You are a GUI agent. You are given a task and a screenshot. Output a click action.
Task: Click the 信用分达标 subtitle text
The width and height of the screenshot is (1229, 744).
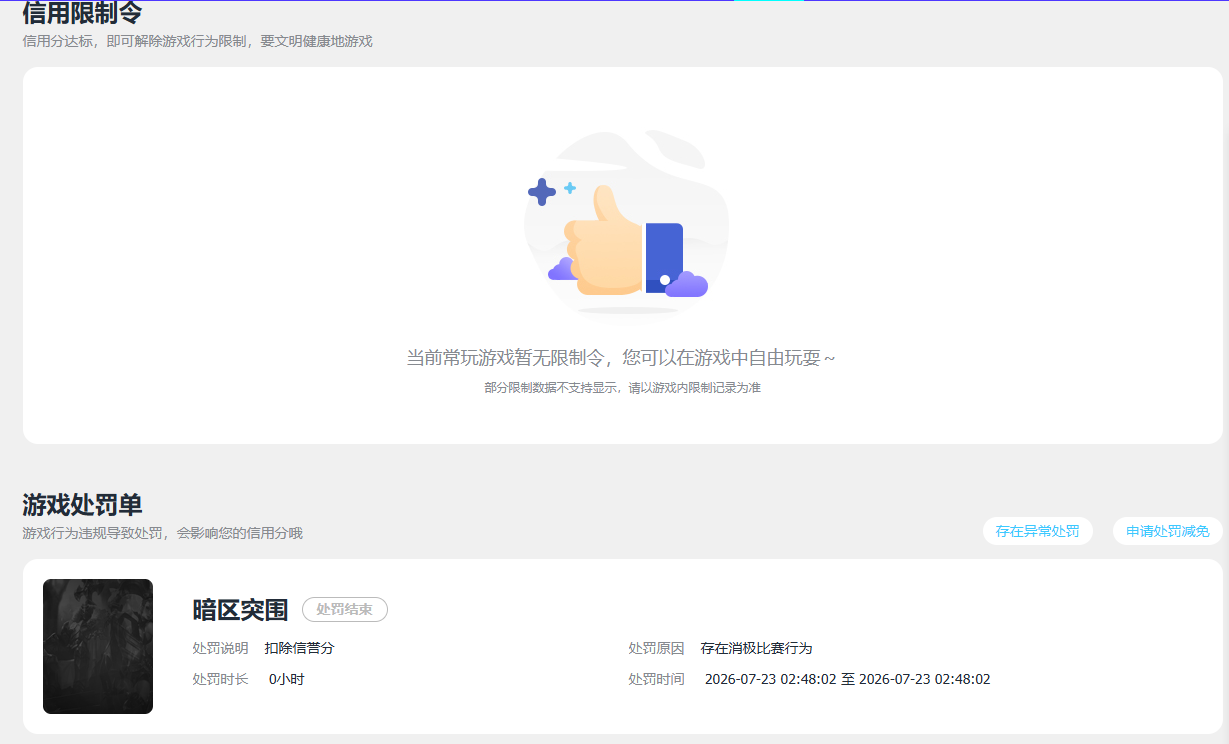pyautogui.click(x=197, y=41)
